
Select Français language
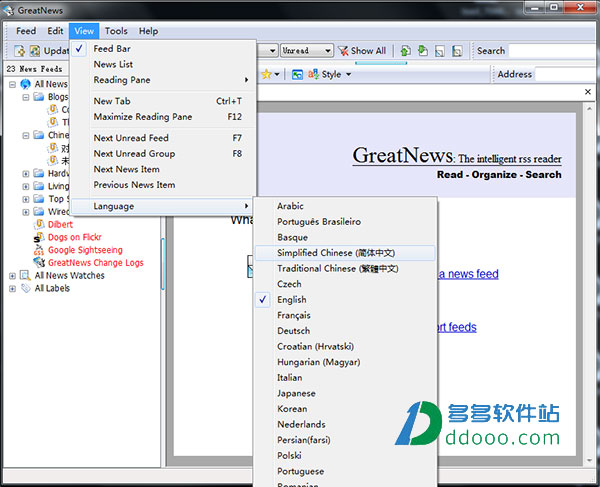pos(345,315)
